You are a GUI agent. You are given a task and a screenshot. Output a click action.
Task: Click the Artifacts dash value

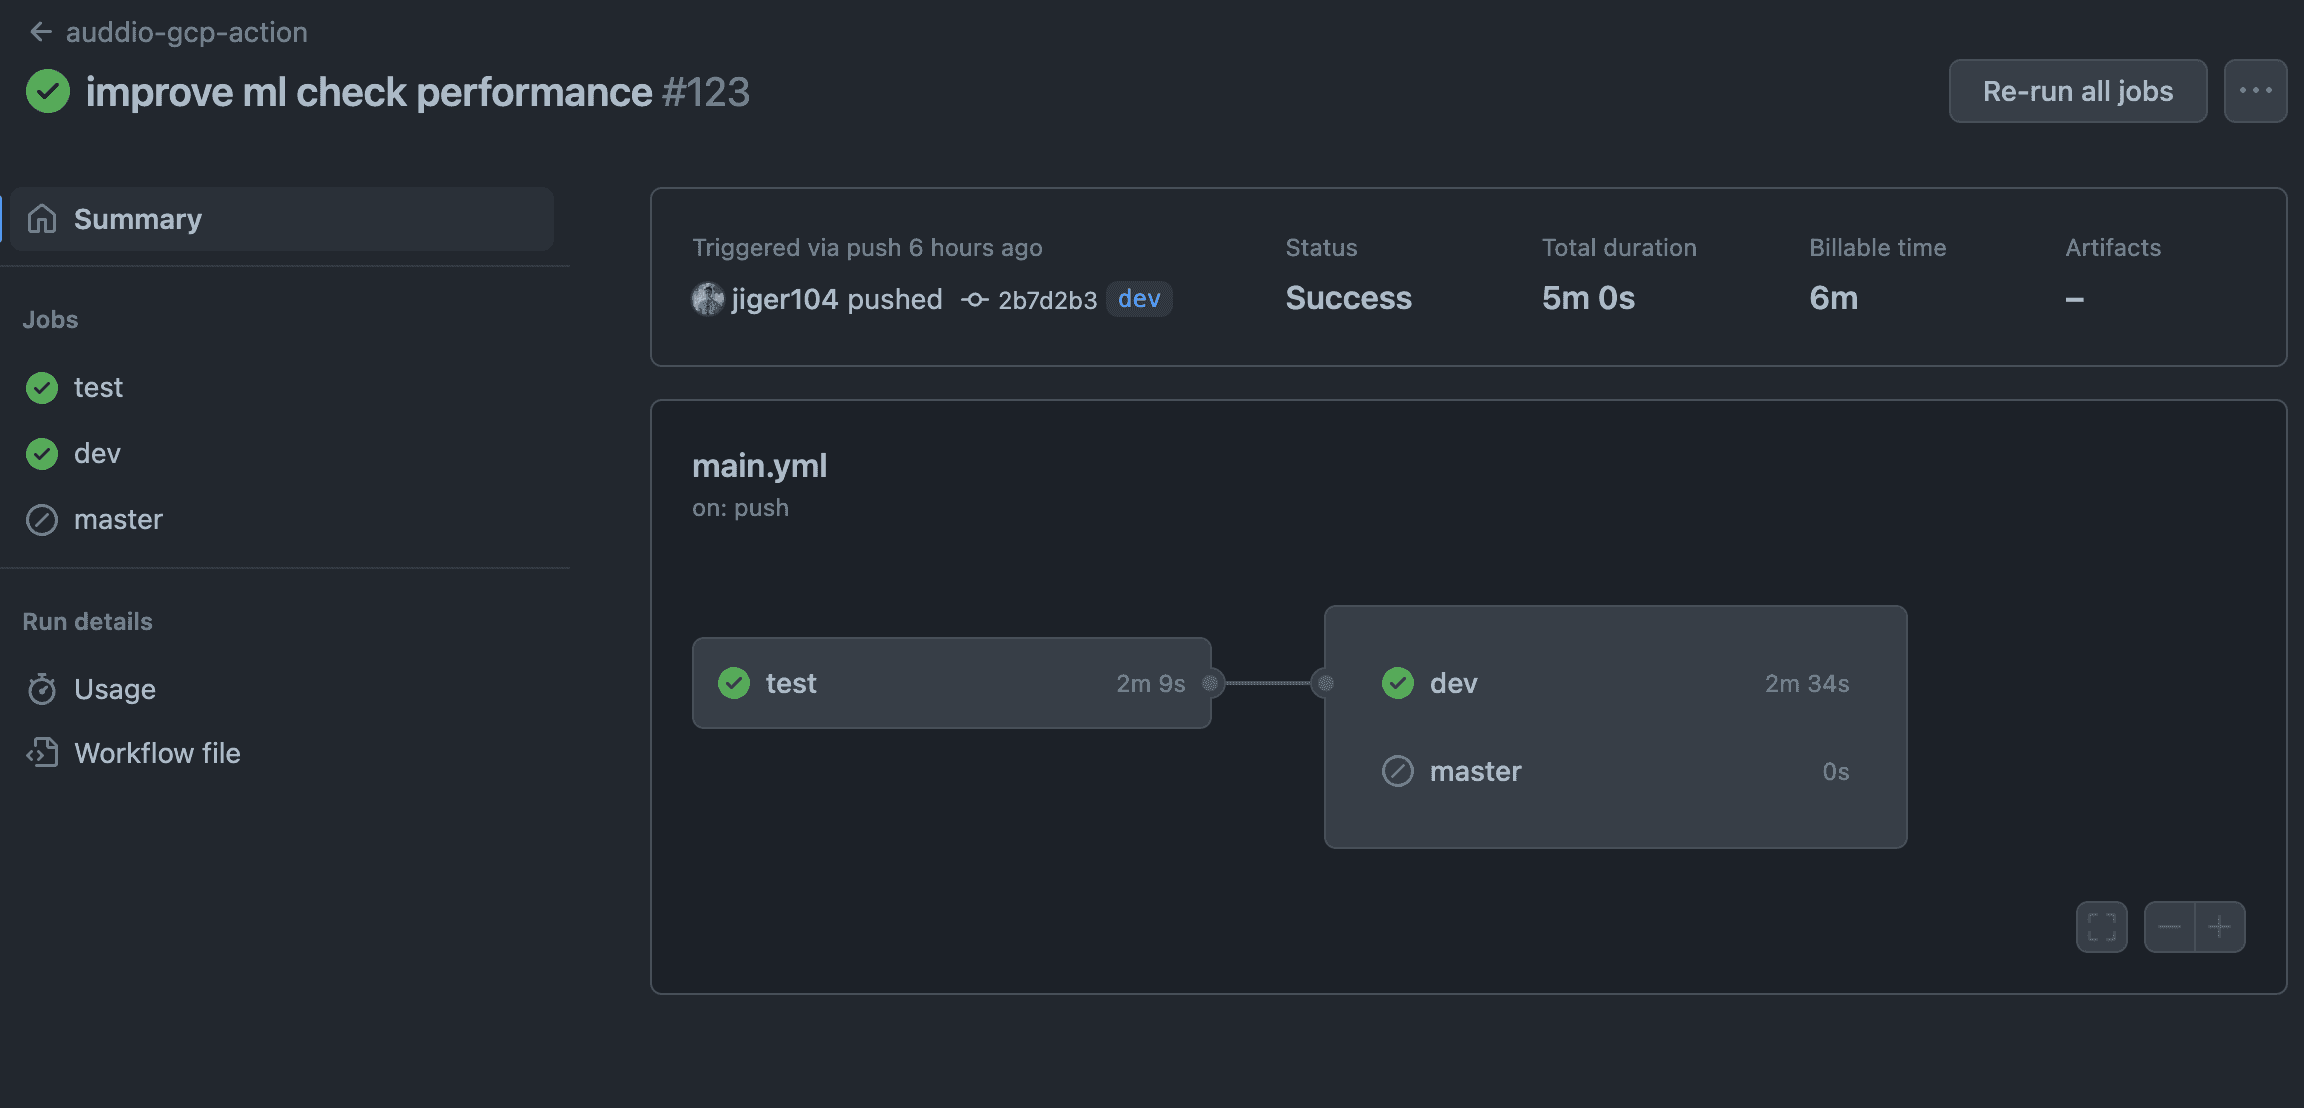(2074, 299)
